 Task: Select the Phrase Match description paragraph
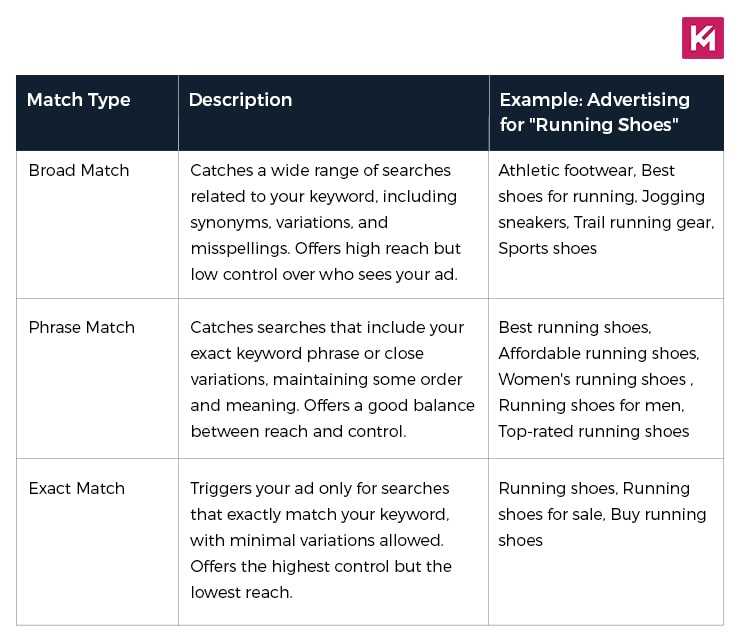[332, 380]
